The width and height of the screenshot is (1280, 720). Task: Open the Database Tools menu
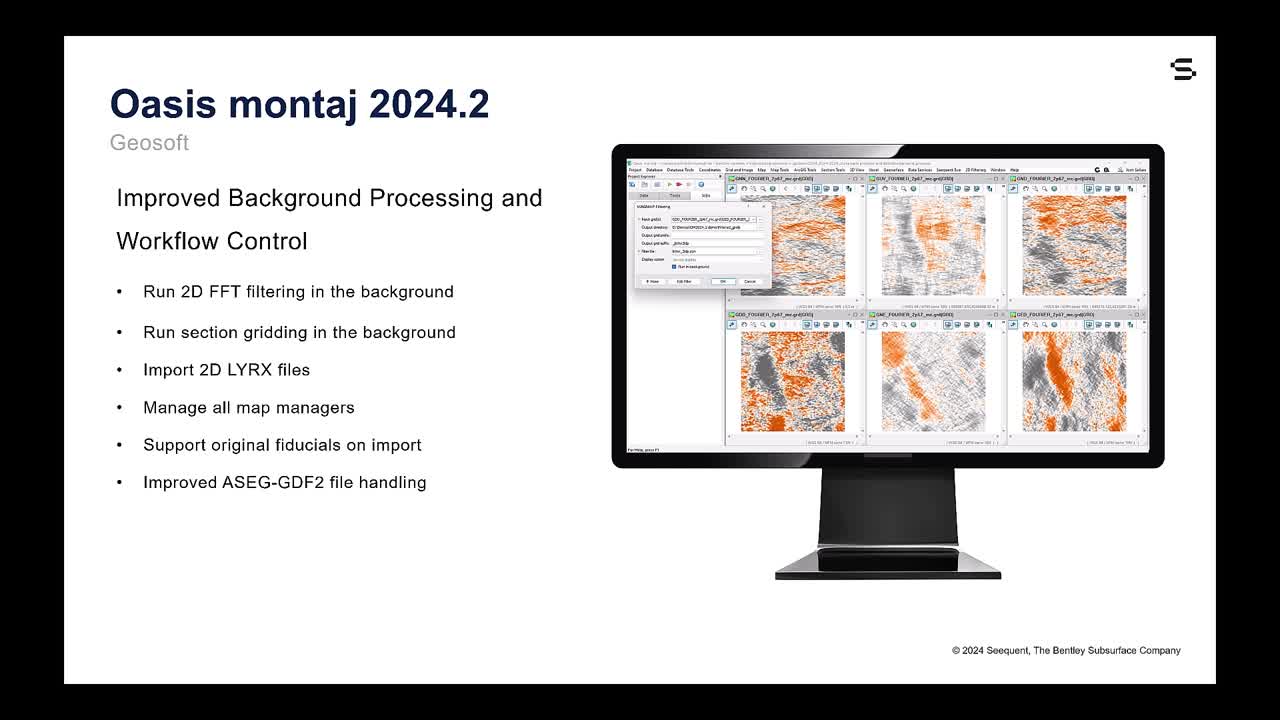[x=680, y=170]
